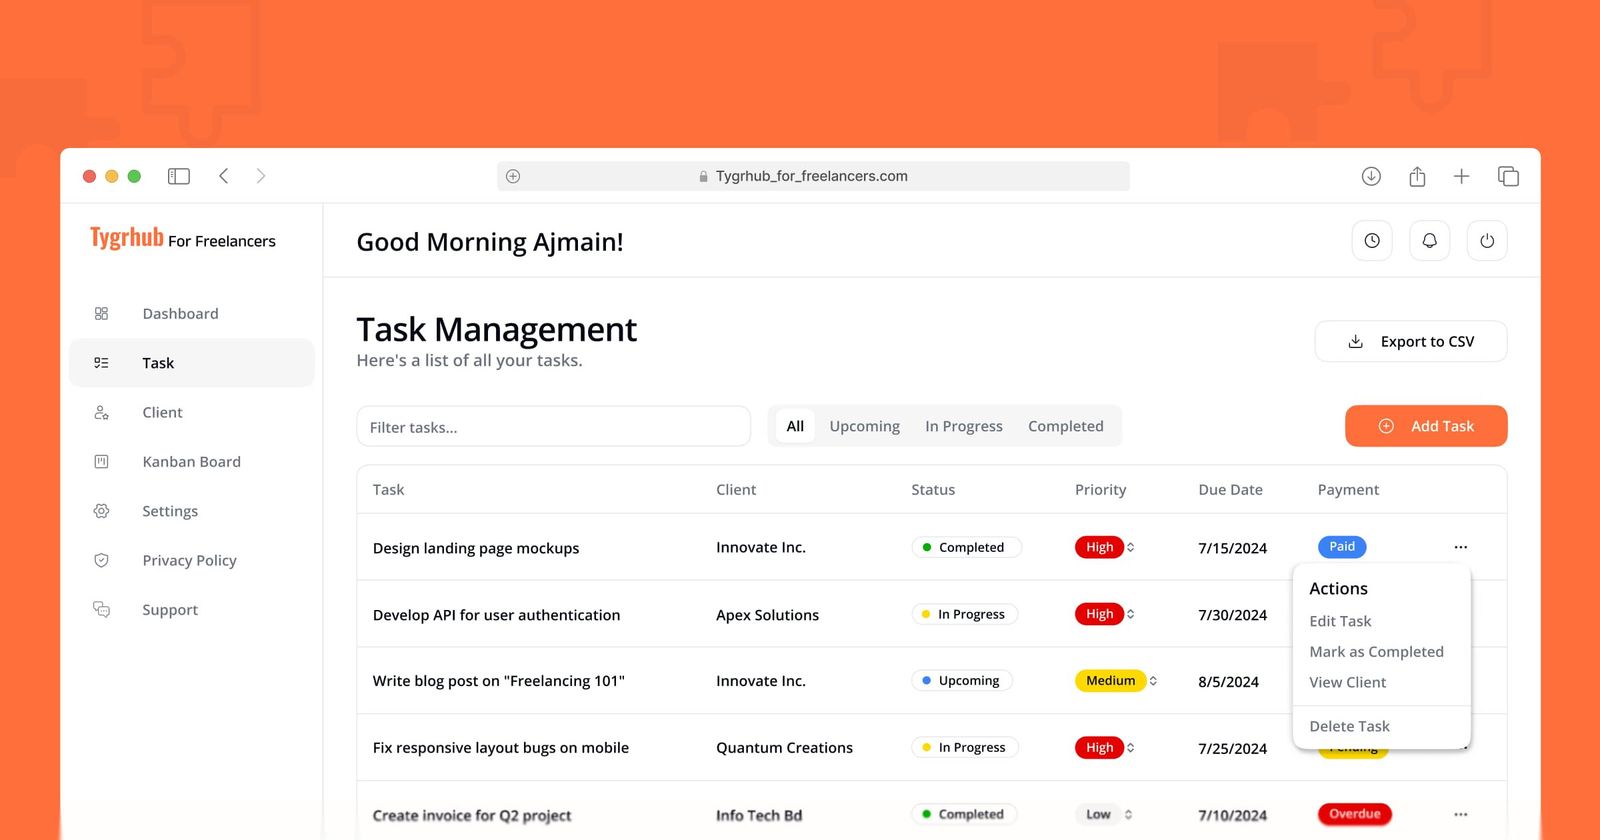Screen dimensions: 1600x840
Task: Open the Task sidebar item
Action: pyautogui.click(x=192, y=363)
